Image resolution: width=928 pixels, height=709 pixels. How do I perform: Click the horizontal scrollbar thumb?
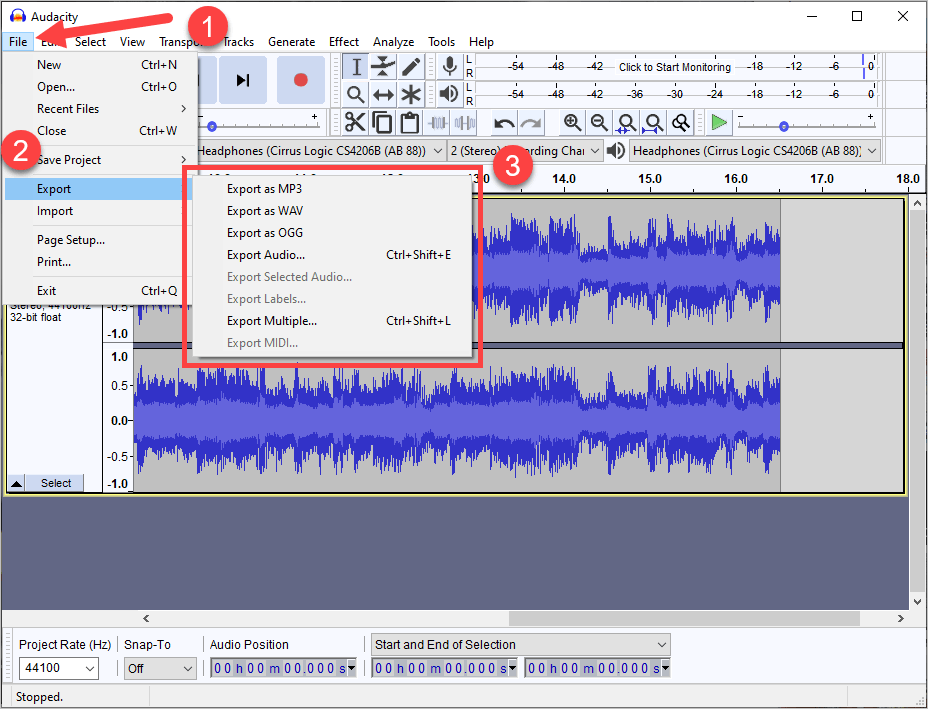(684, 618)
